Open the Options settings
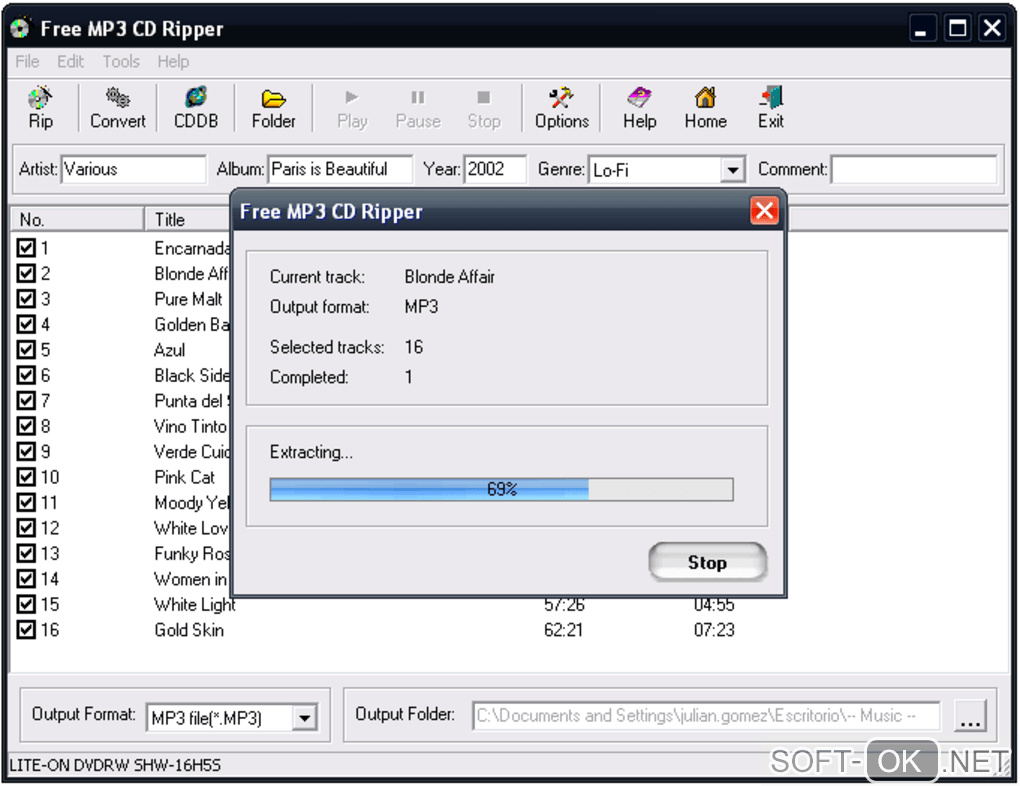Image resolution: width=1020 pixels, height=786 pixels. (561, 108)
